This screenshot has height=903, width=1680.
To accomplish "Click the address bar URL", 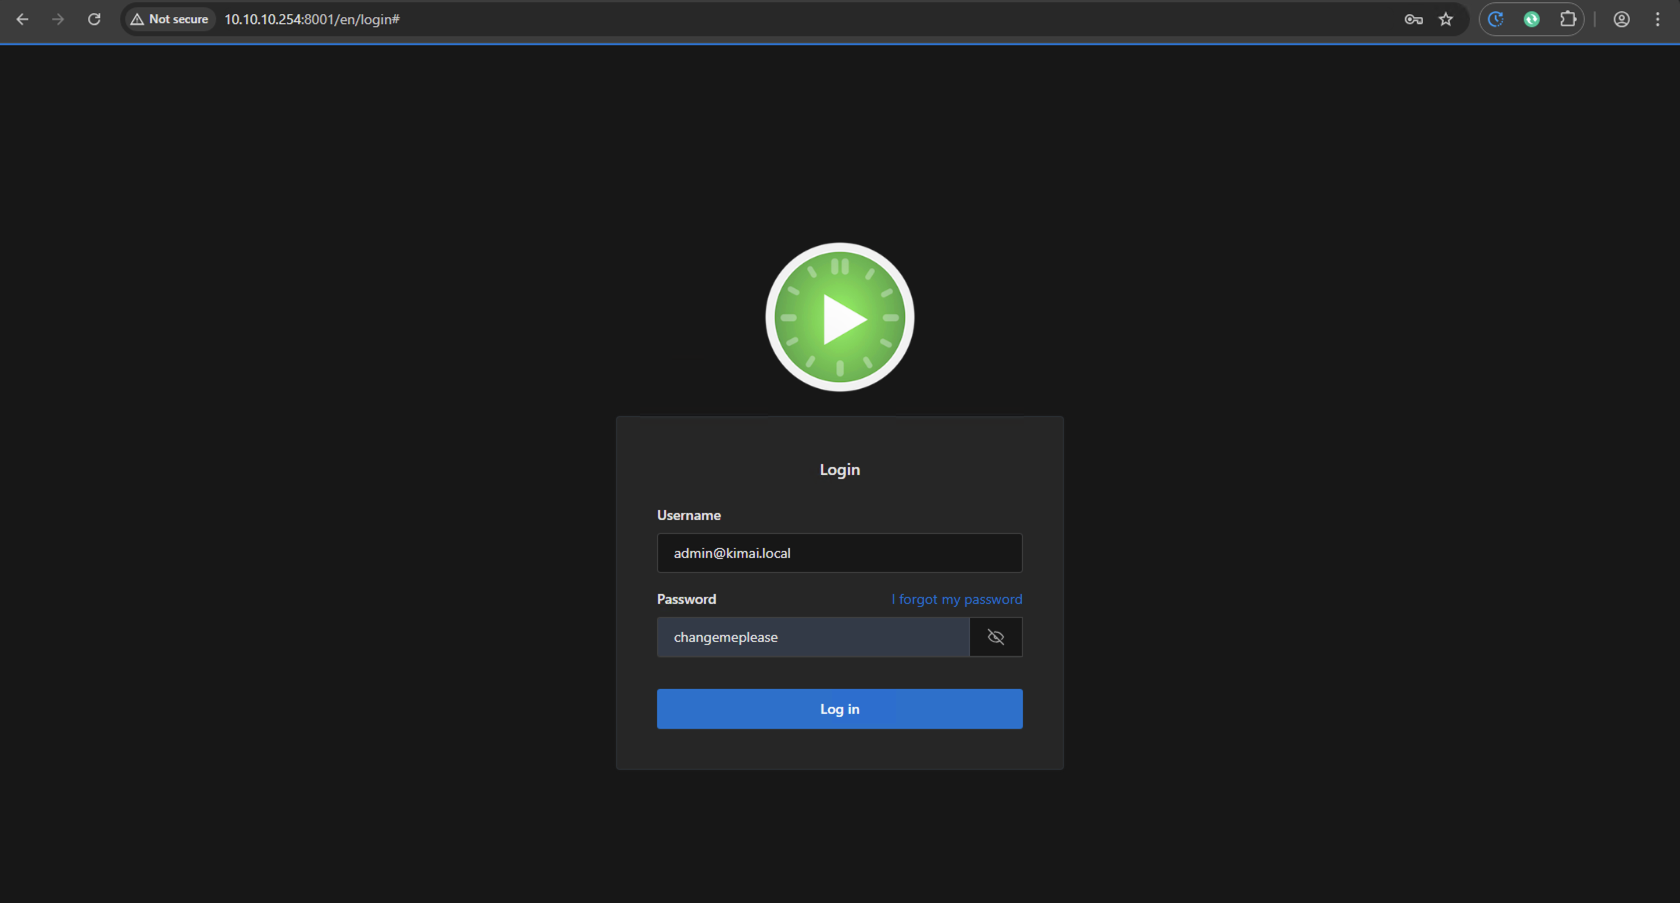I will [x=312, y=19].
